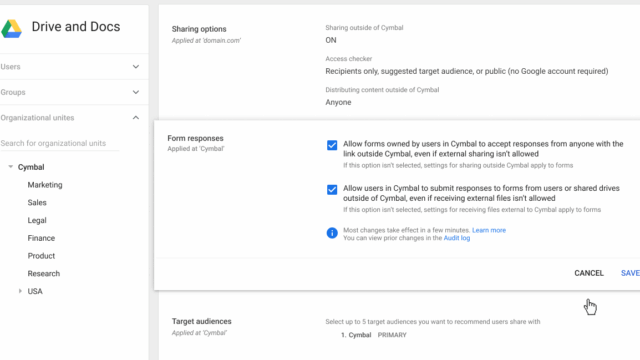Expand the Users section chevron
Image resolution: width=640 pixels, height=360 pixels.
[x=136, y=67]
